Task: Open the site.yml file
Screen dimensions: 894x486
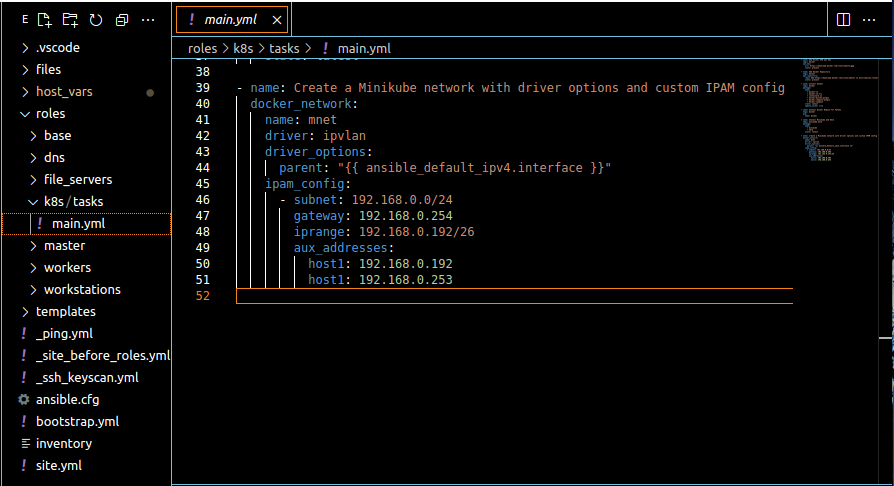Action: coord(58,465)
